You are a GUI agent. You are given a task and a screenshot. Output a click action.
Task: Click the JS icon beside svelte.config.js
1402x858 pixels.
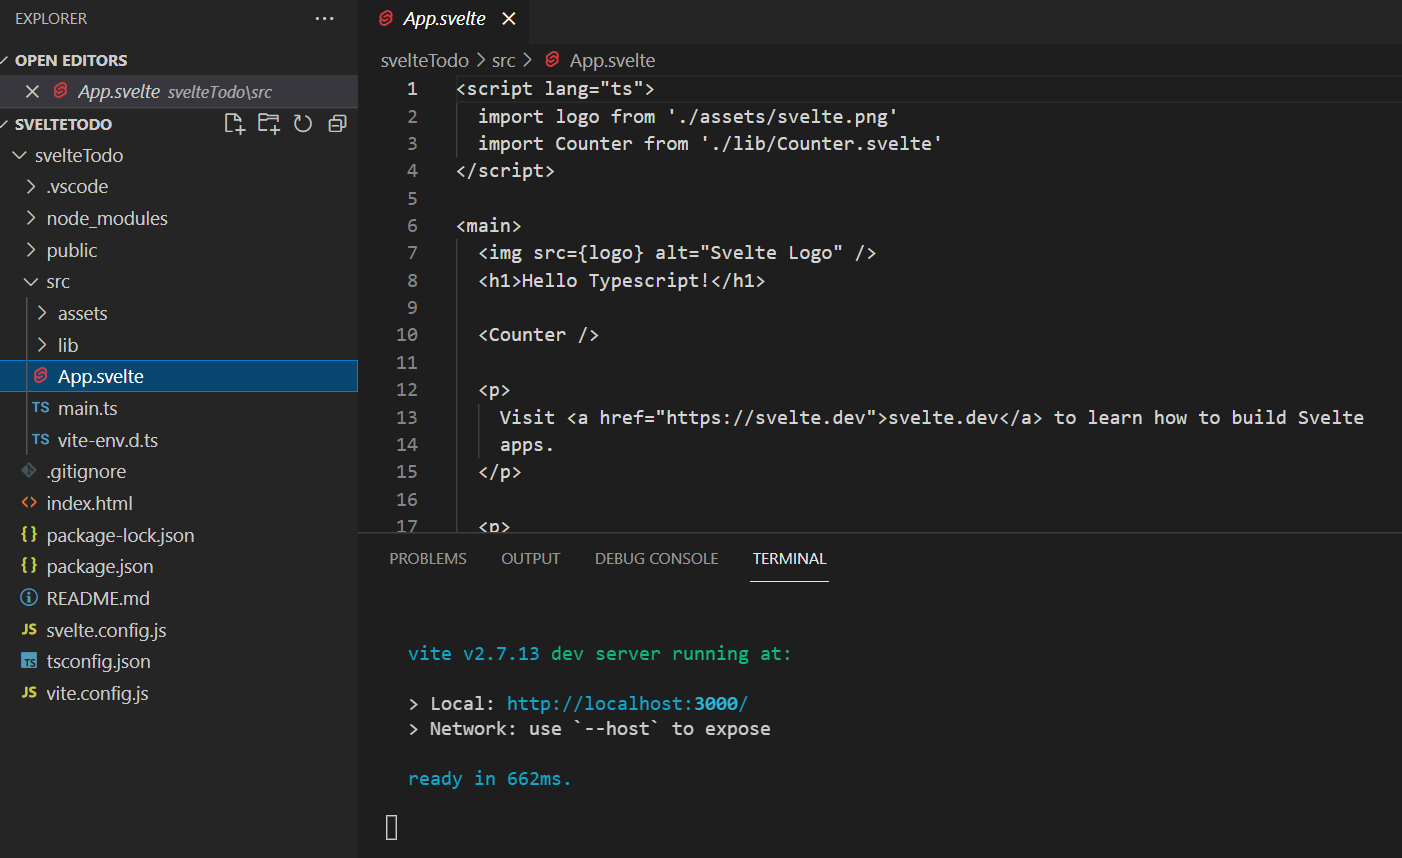[29, 630]
